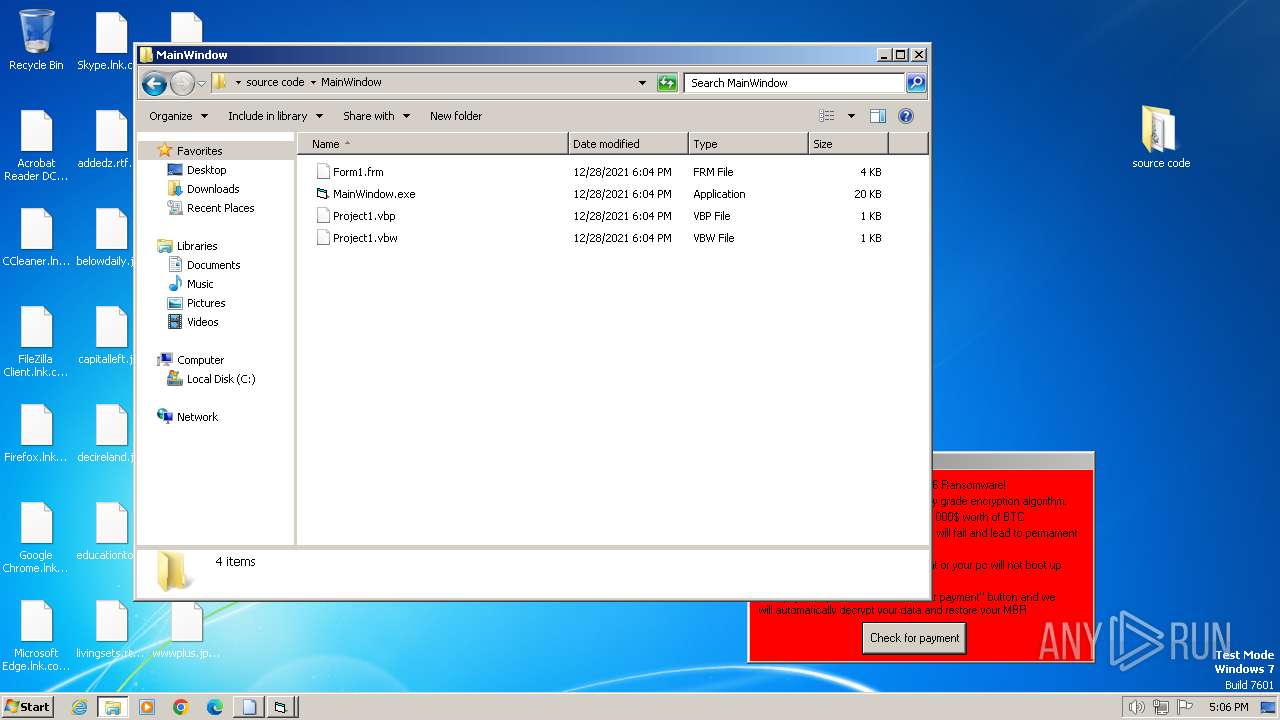Select the Acrobat Reader DC desktop icon
Screen dimensions: 1280x720
pos(36,146)
